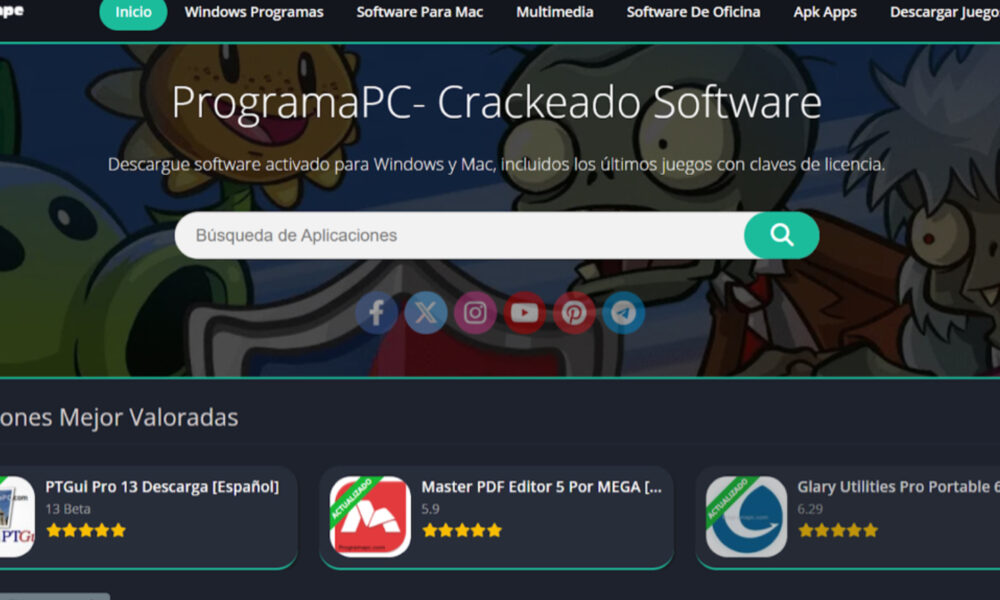Image resolution: width=1000 pixels, height=600 pixels.
Task: Open the Apk Apps menu
Action: pos(825,12)
